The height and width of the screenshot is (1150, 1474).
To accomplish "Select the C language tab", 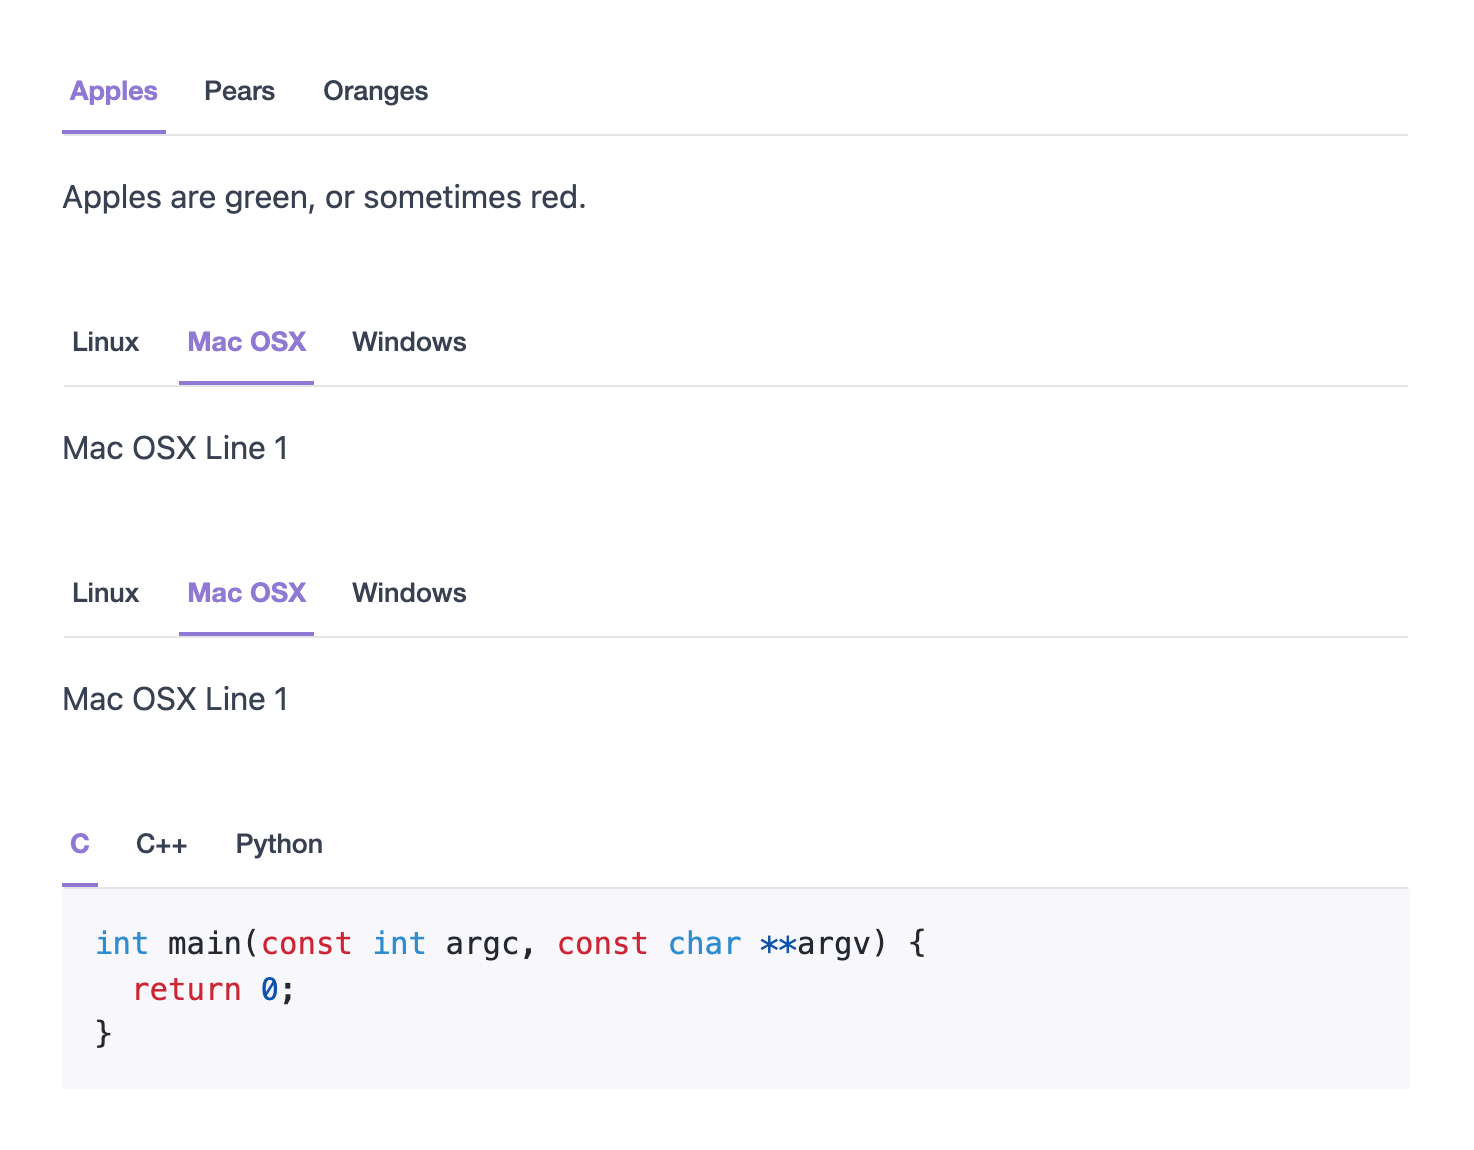I will click(x=80, y=844).
